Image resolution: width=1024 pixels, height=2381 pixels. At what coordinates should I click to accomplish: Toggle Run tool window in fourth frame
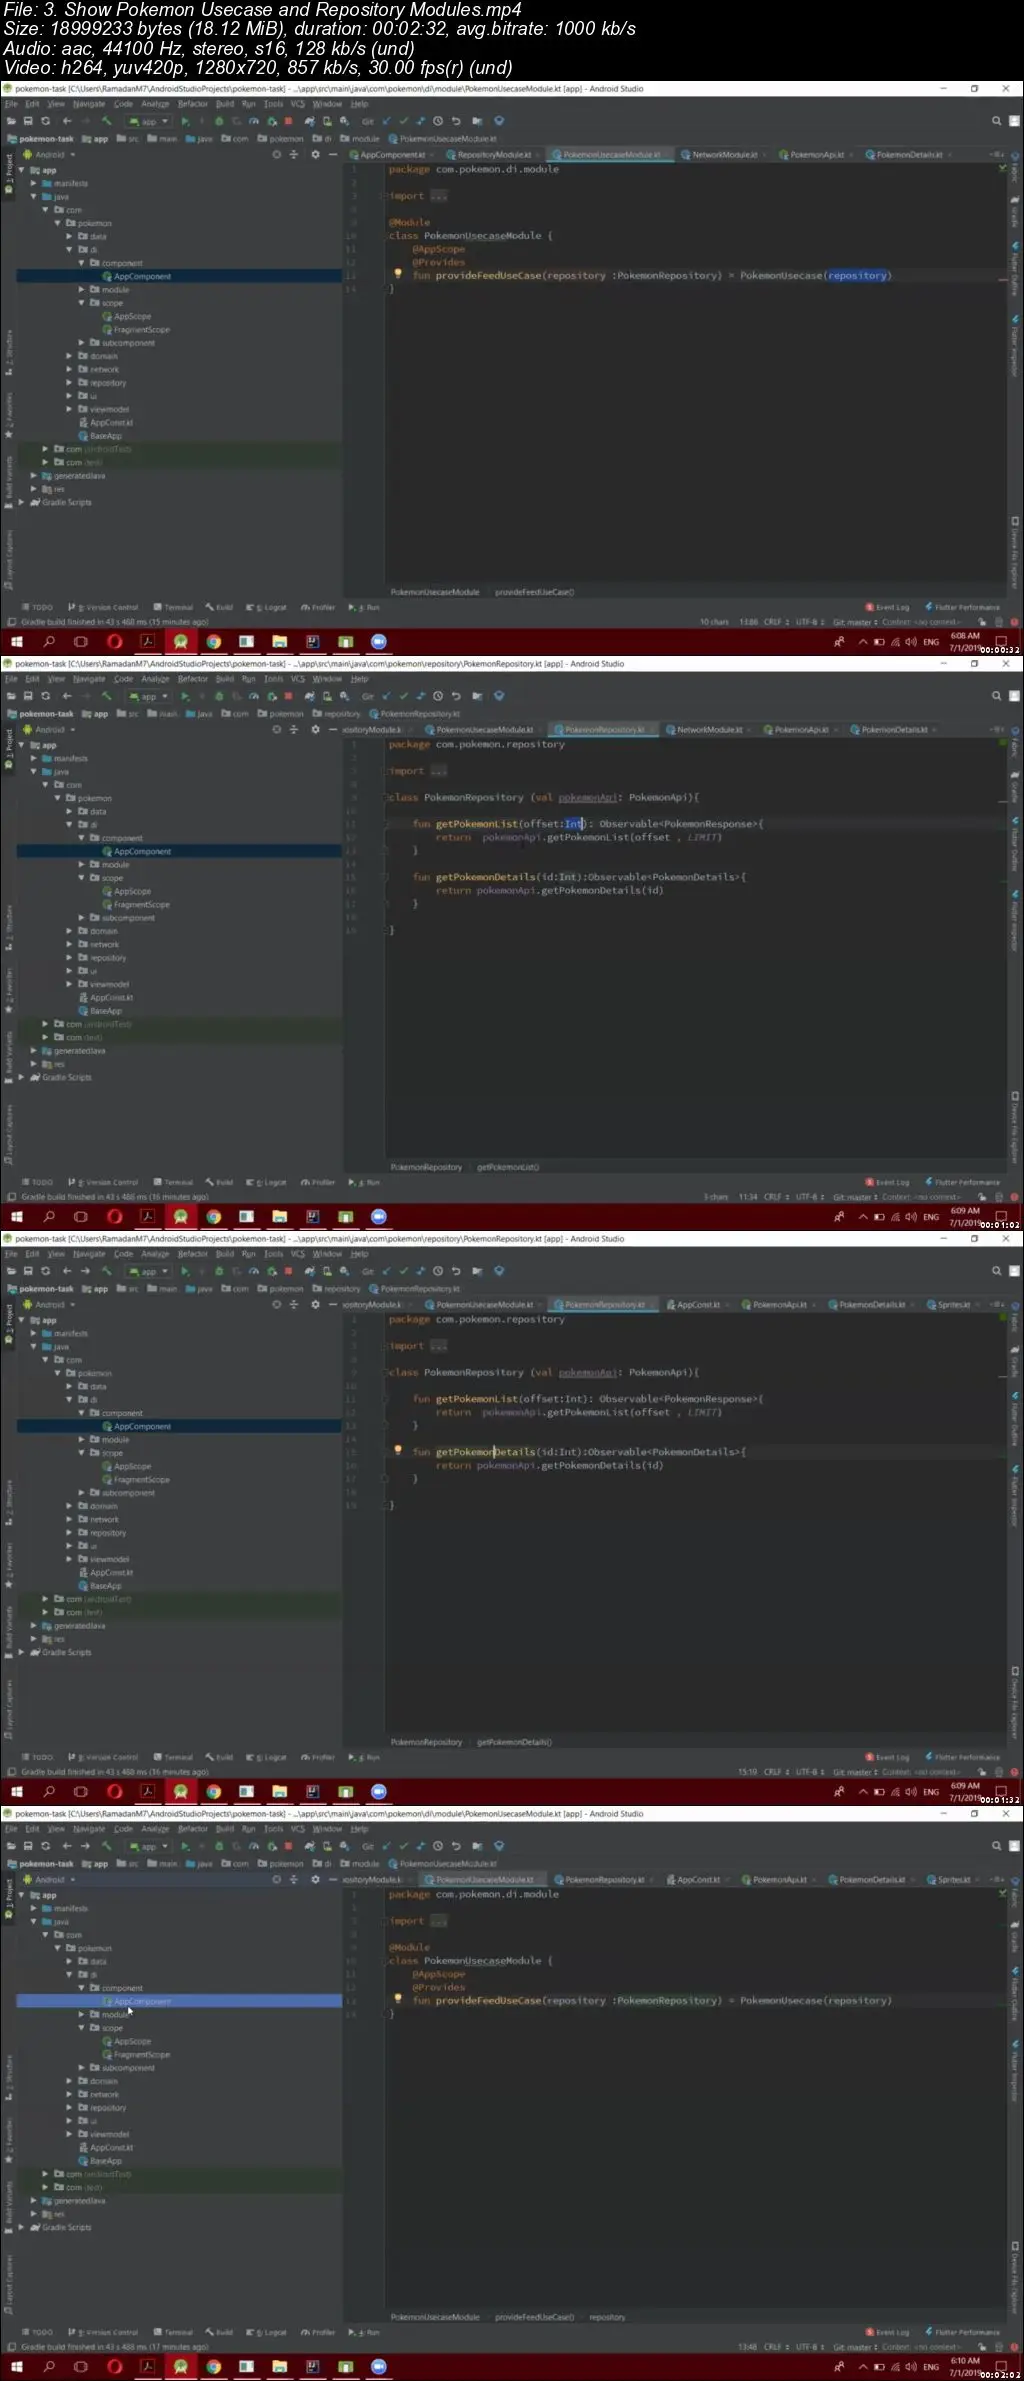click(x=365, y=2332)
